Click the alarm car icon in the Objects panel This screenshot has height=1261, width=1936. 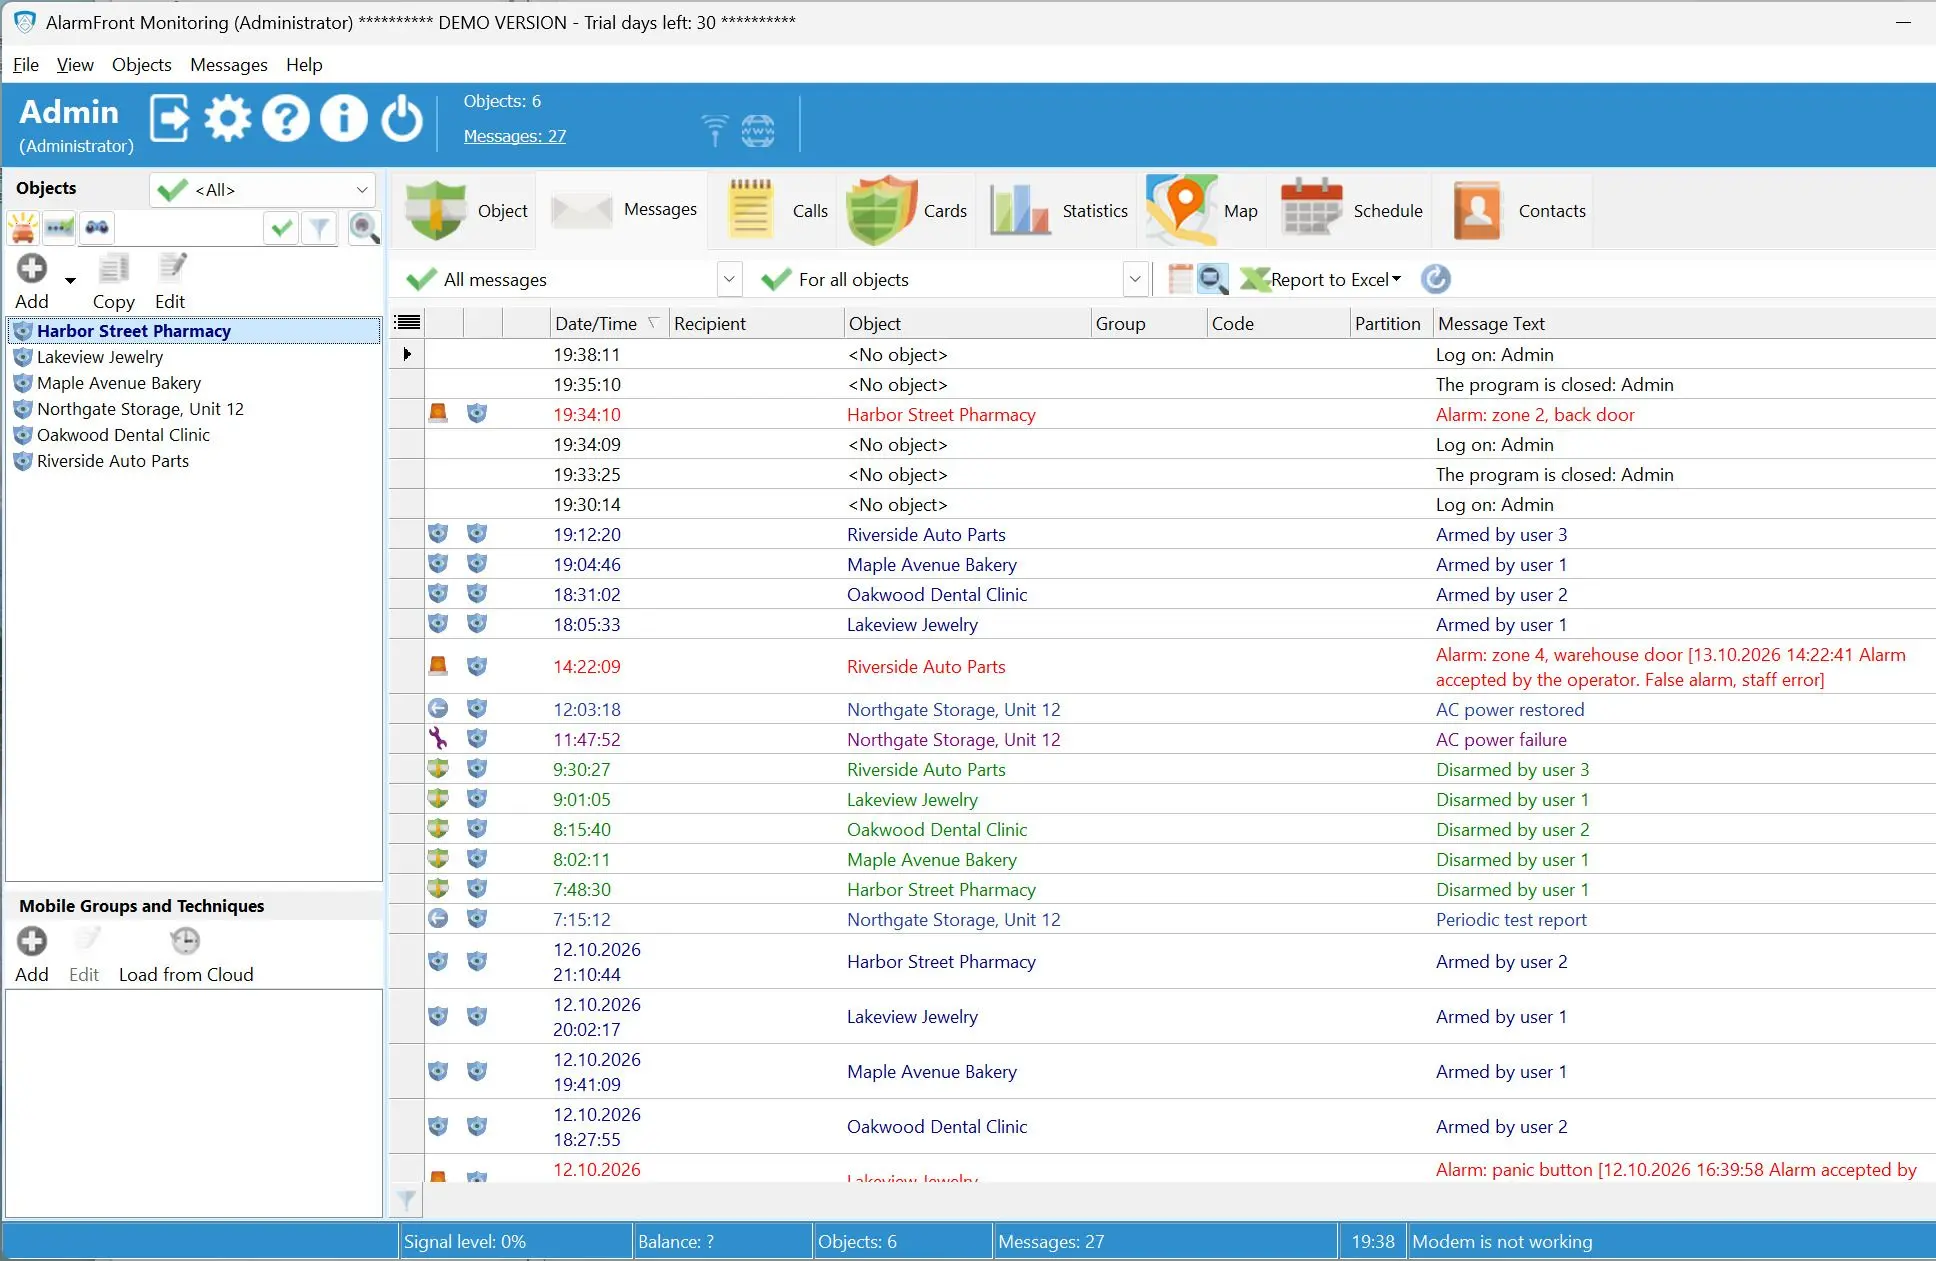click(23, 228)
